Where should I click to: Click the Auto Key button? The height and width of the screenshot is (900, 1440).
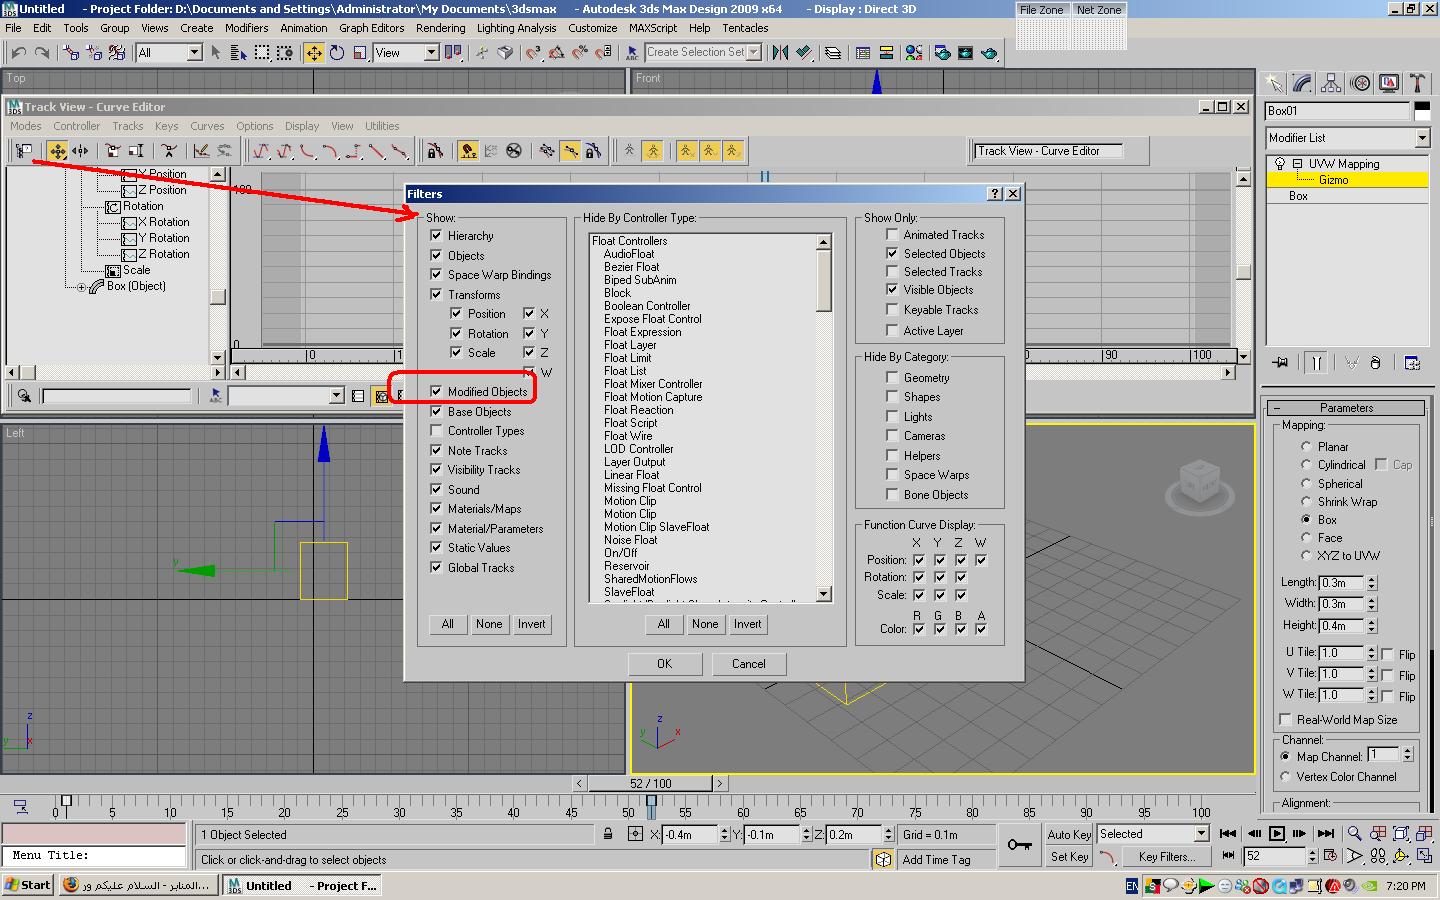[1069, 834]
